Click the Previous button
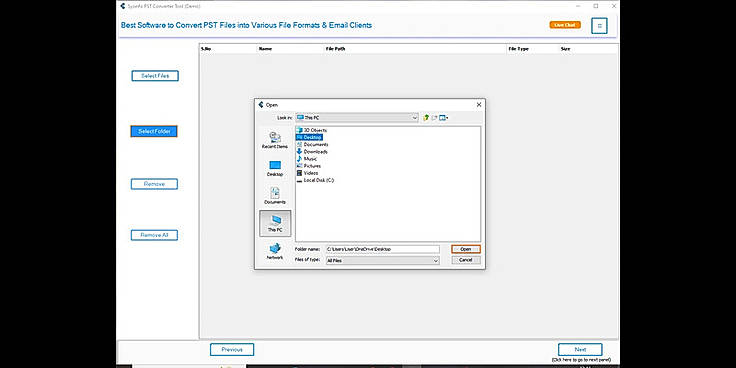736x368 pixels. tap(232, 350)
